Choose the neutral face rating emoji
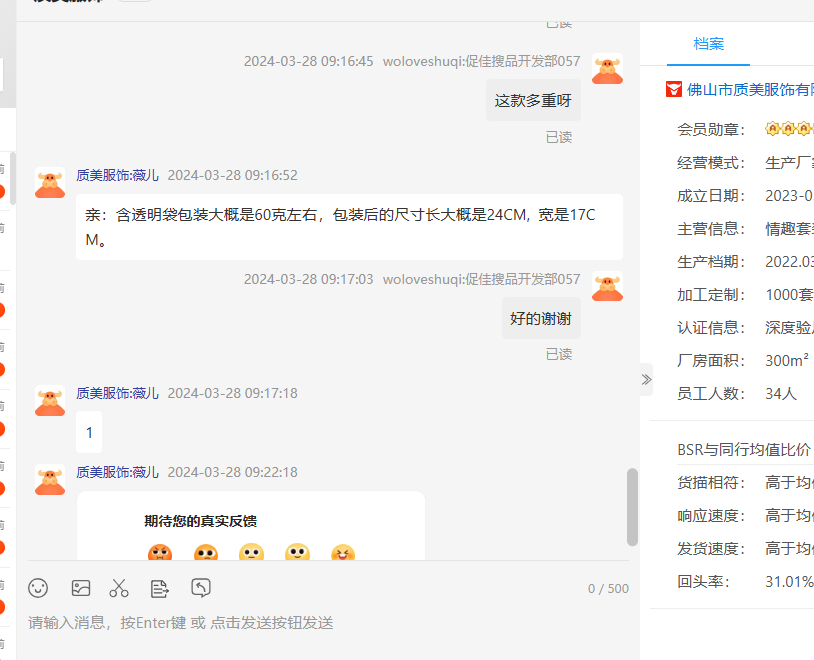Viewport: 814px width, 660px height. (x=251, y=553)
